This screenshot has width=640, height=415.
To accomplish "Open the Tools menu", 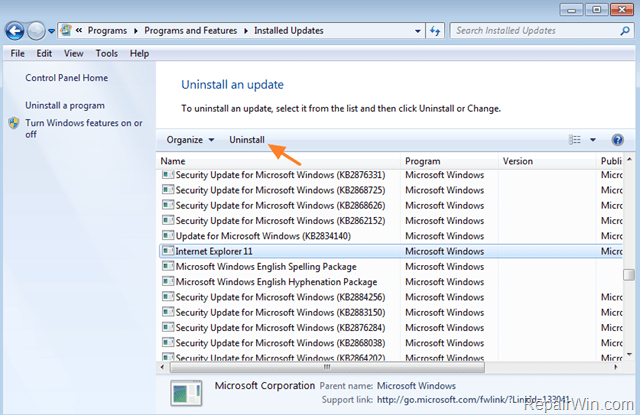I will click(107, 53).
